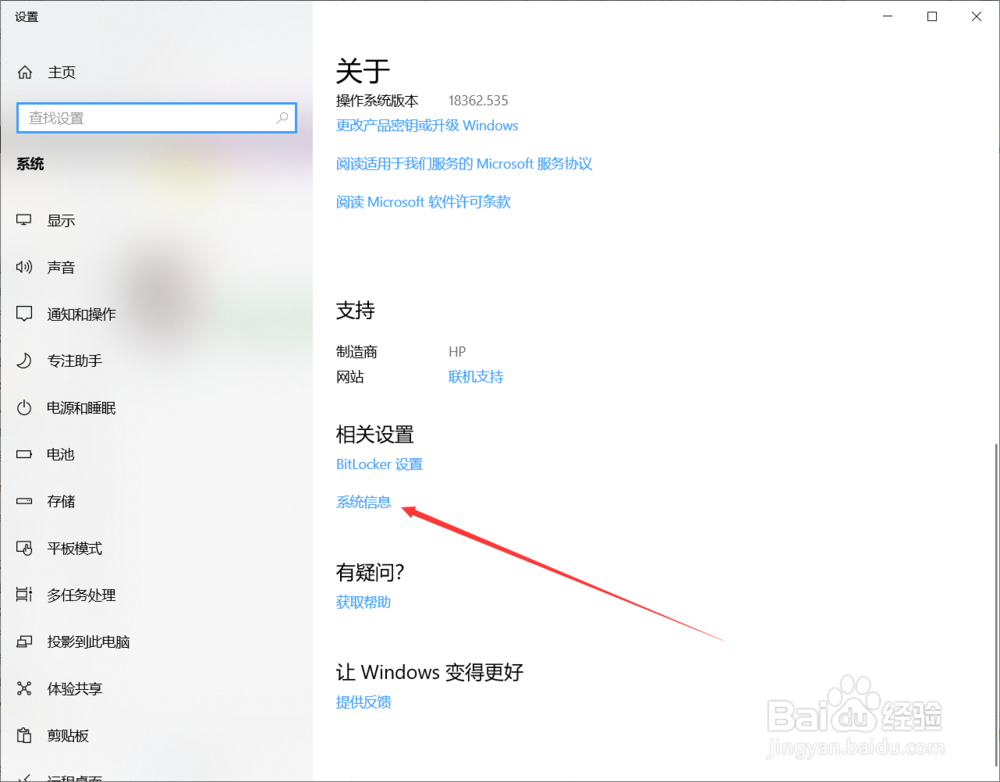The image size is (1000, 782).
Task: Select 平板模式 settings
Action: click(x=75, y=548)
